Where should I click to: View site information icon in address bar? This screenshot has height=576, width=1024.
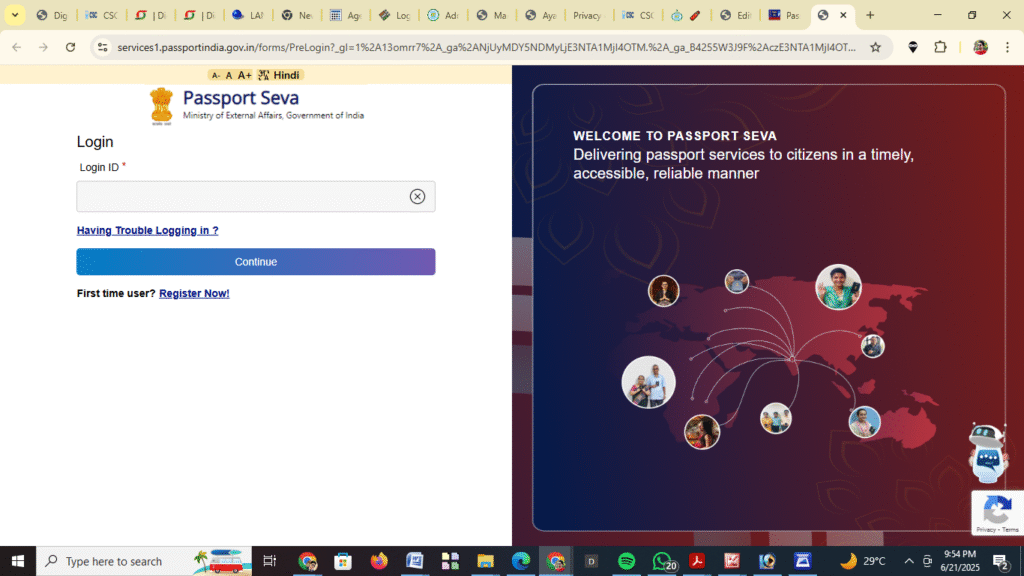[x=103, y=47]
